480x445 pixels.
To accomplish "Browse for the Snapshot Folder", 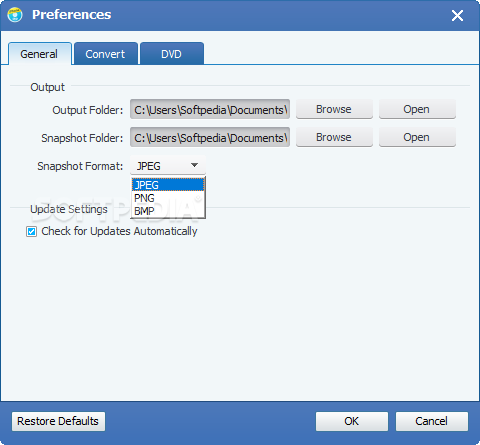I will [334, 137].
